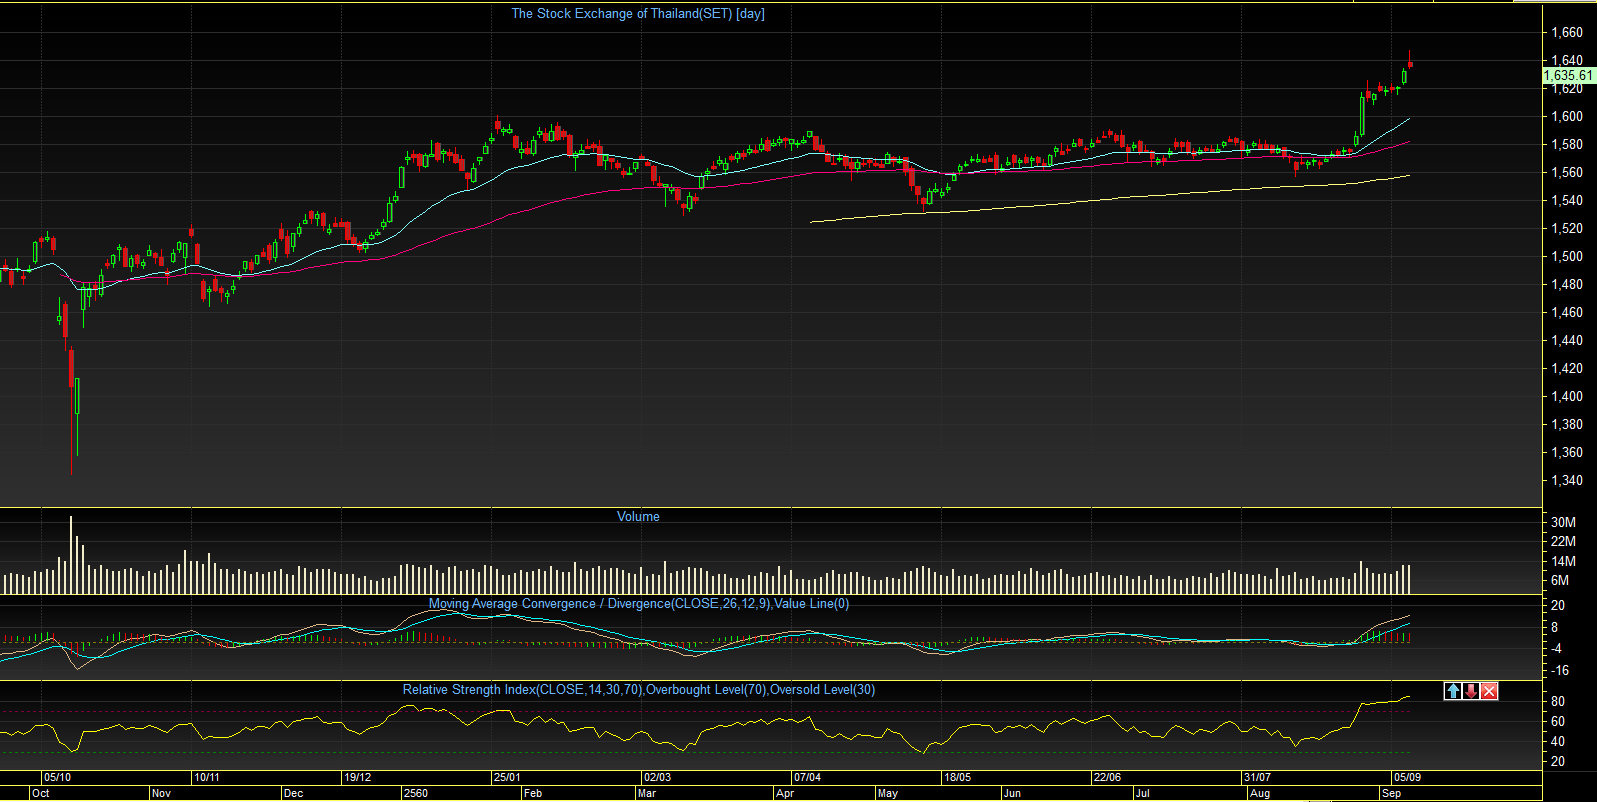Click the 19/12 date marker on time axis
The height and width of the screenshot is (802, 1597).
pos(357,777)
